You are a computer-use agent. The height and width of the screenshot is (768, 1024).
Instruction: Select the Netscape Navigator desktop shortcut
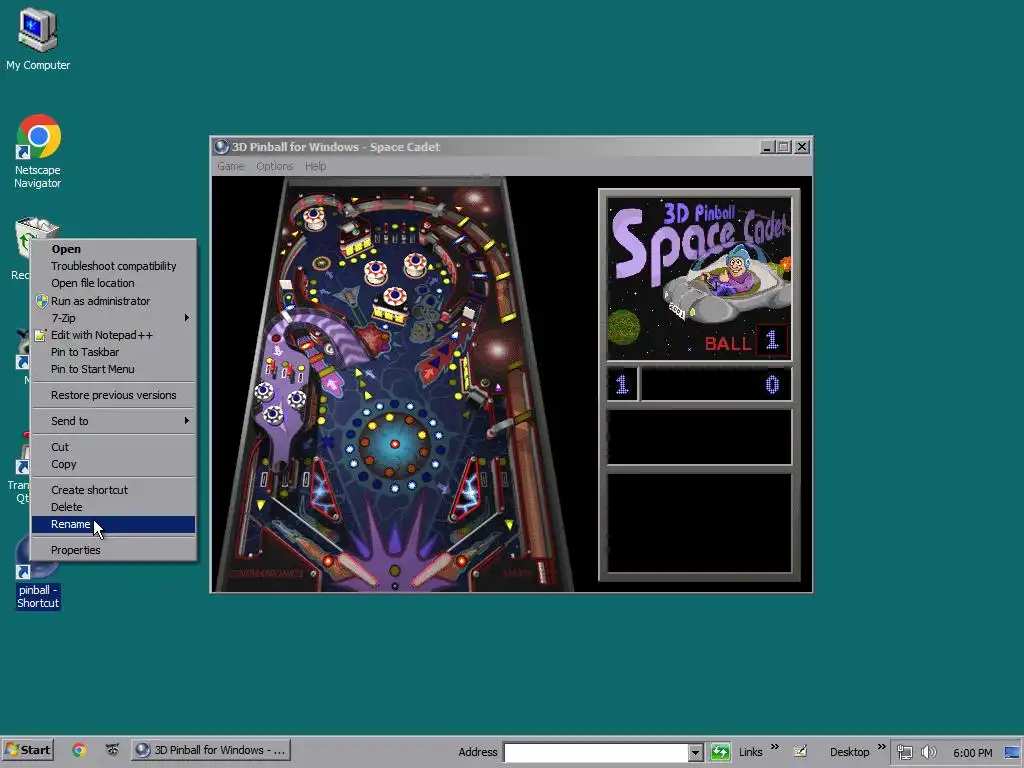[x=38, y=152]
